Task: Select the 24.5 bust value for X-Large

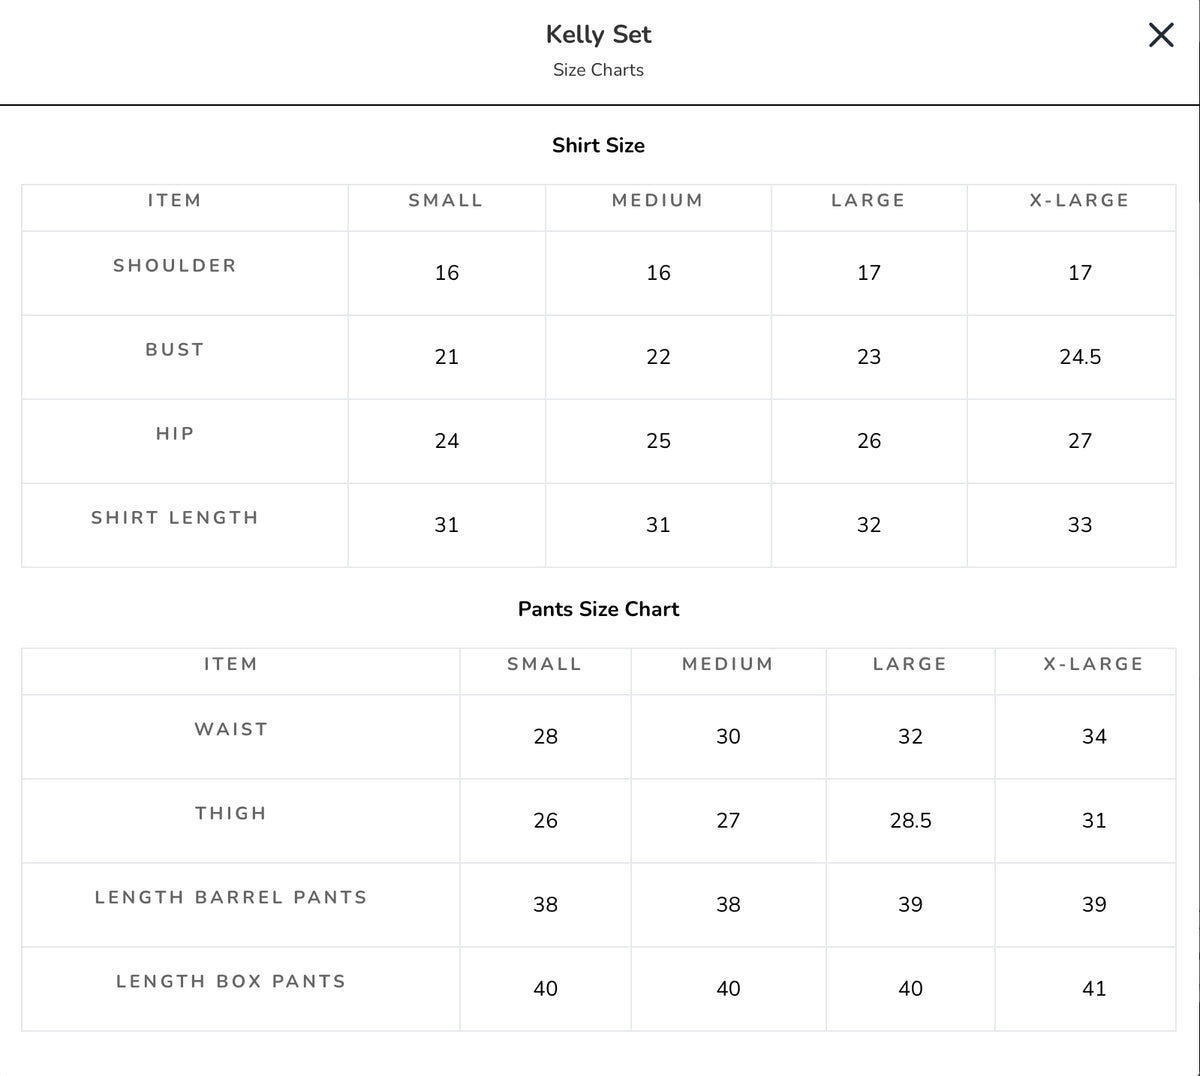Action: pos(1080,357)
